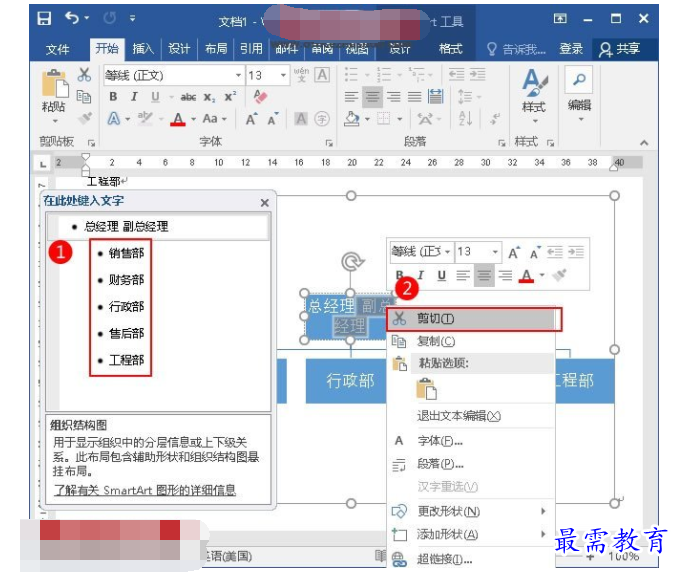This screenshot has height=572, width=676.
Task: Click ribbon Shrink Font icon
Action: click(x=273, y=119)
